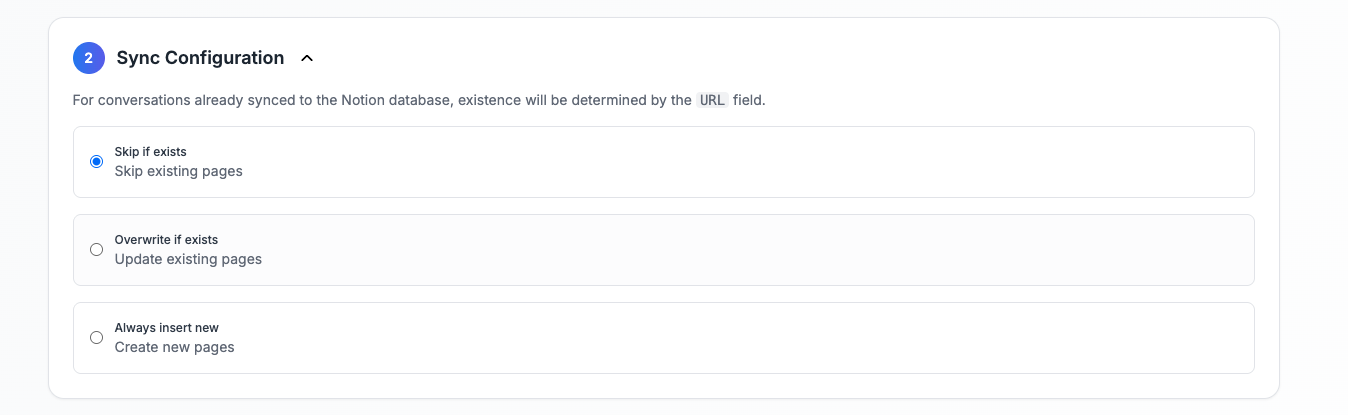The height and width of the screenshot is (415, 1348).
Task: Click the words "Notion database" in the description
Action: 395,101
